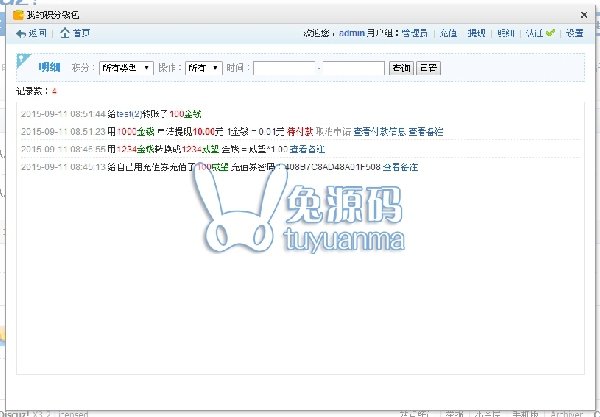Expand the 积分 type dropdown
Image resolution: width=600 pixels, height=417 pixels.
(x=125, y=68)
